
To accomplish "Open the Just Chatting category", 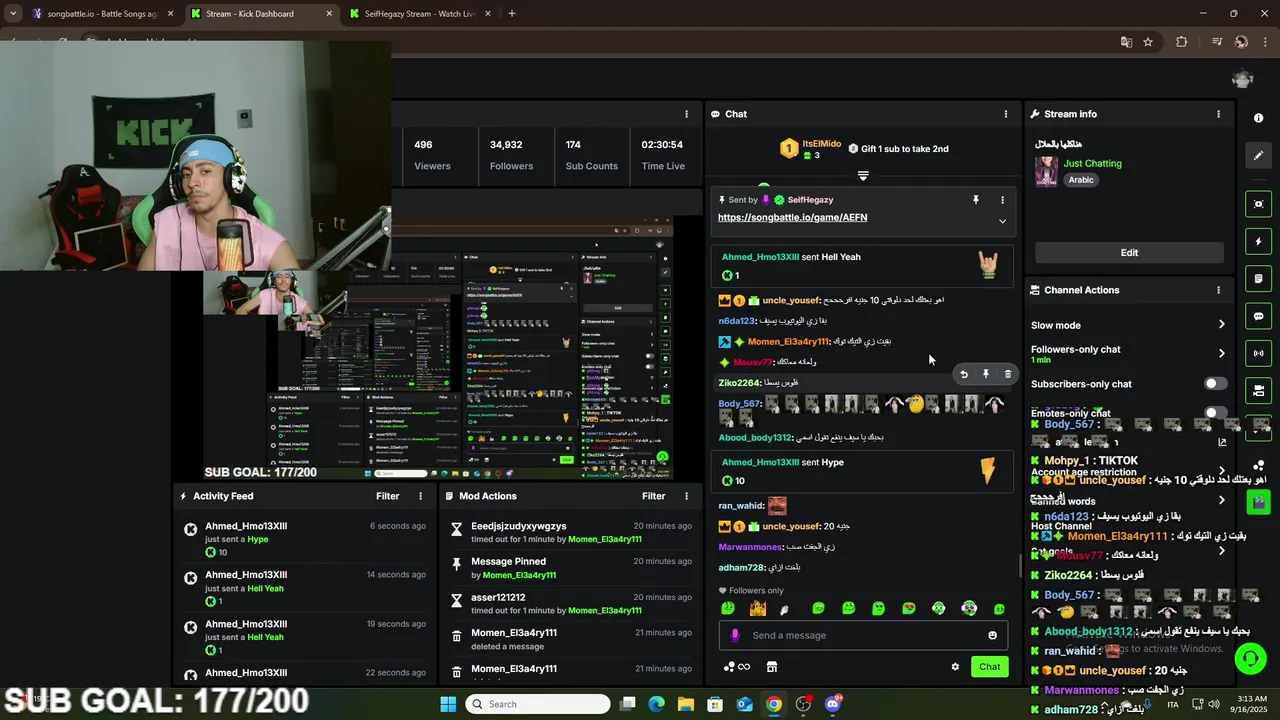I will [1092, 163].
